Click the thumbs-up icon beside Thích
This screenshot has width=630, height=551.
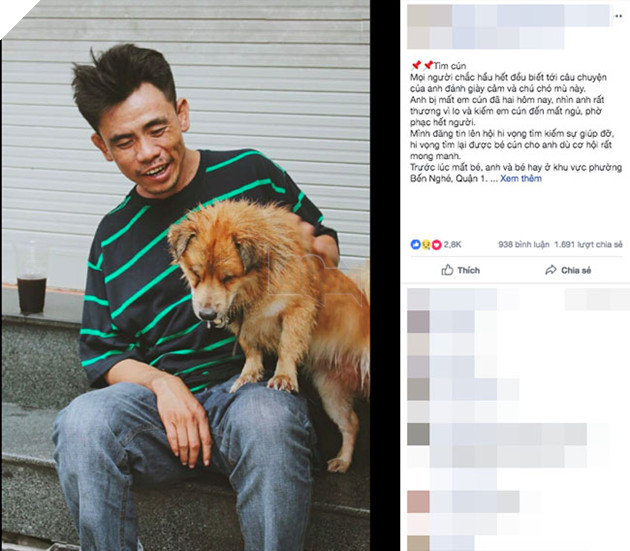[x=447, y=270]
